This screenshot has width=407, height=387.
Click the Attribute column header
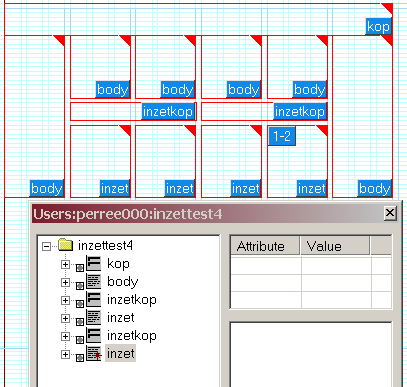pos(265,246)
